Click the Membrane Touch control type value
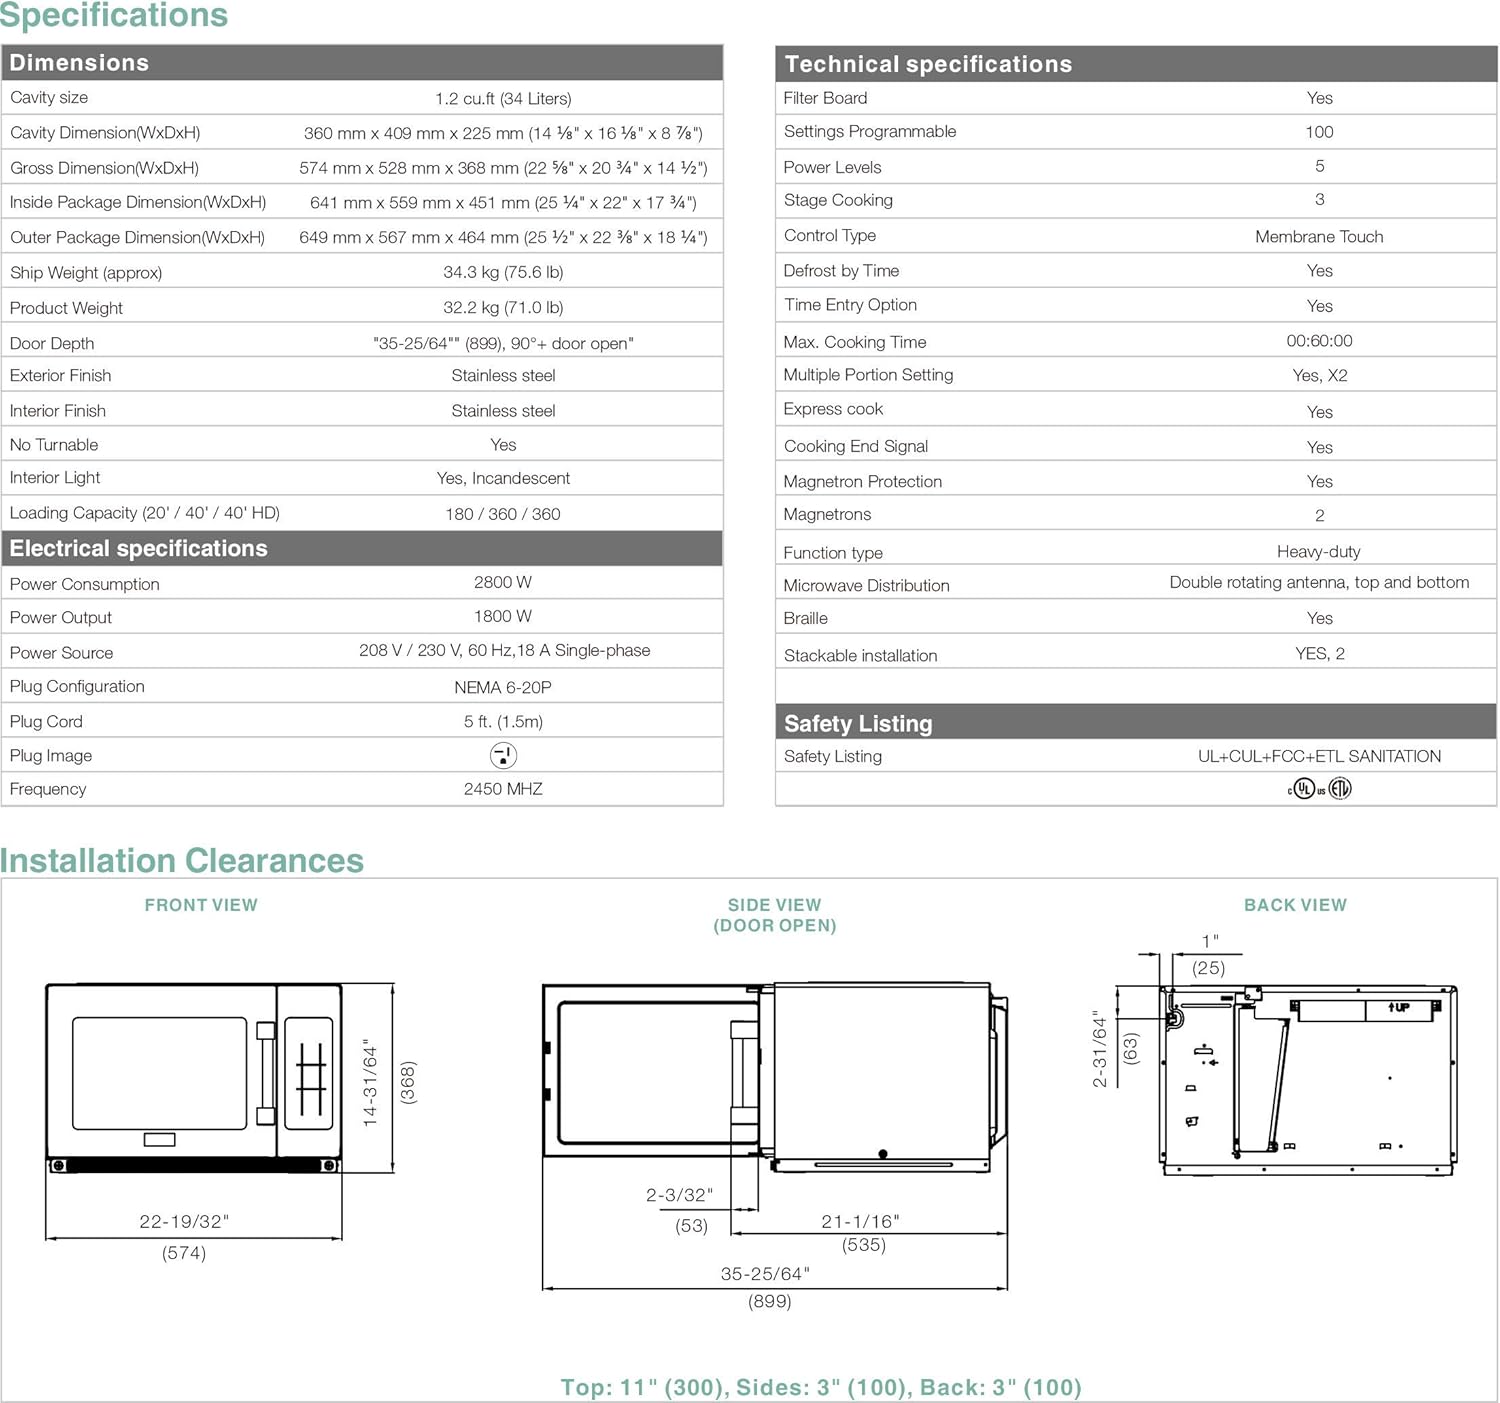The height and width of the screenshot is (1403, 1500). tap(1319, 236)
